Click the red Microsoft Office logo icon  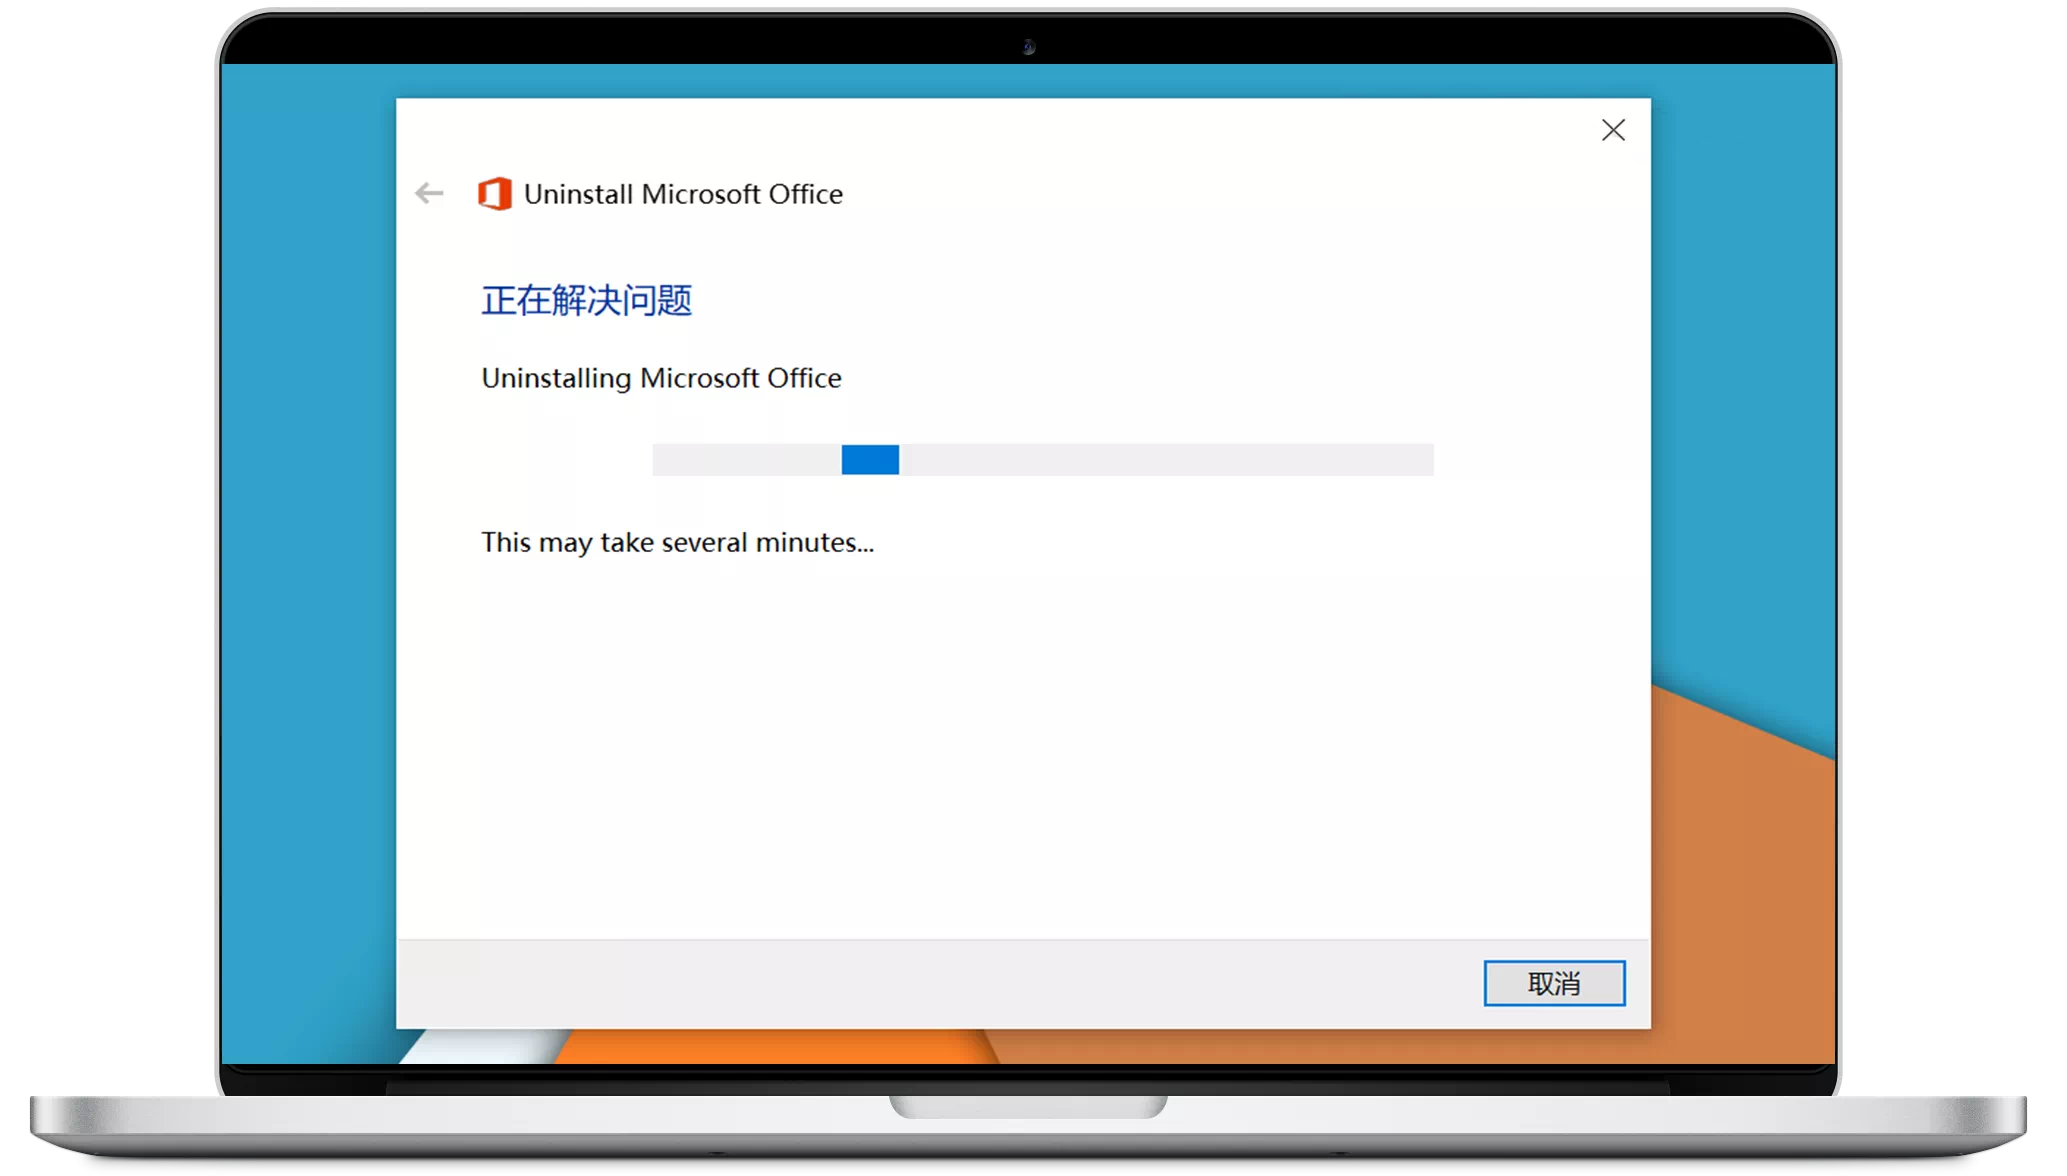495,193
